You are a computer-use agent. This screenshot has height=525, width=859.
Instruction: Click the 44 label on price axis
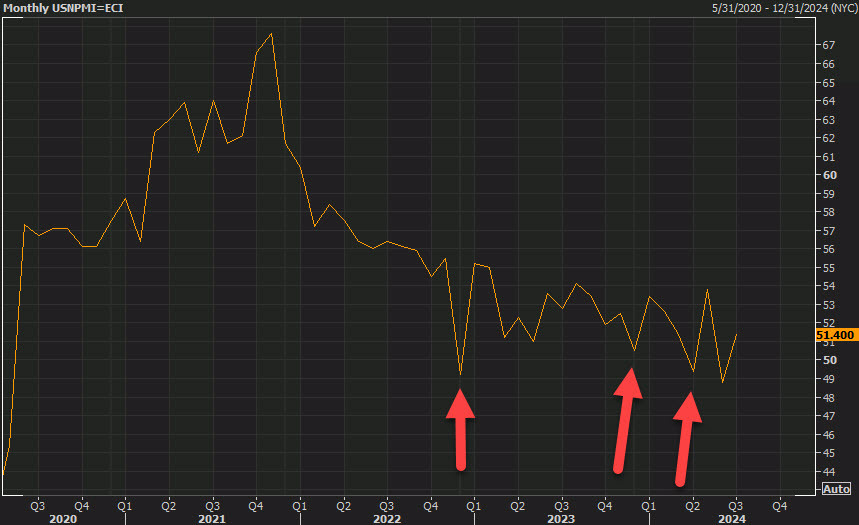pos(829,472)
